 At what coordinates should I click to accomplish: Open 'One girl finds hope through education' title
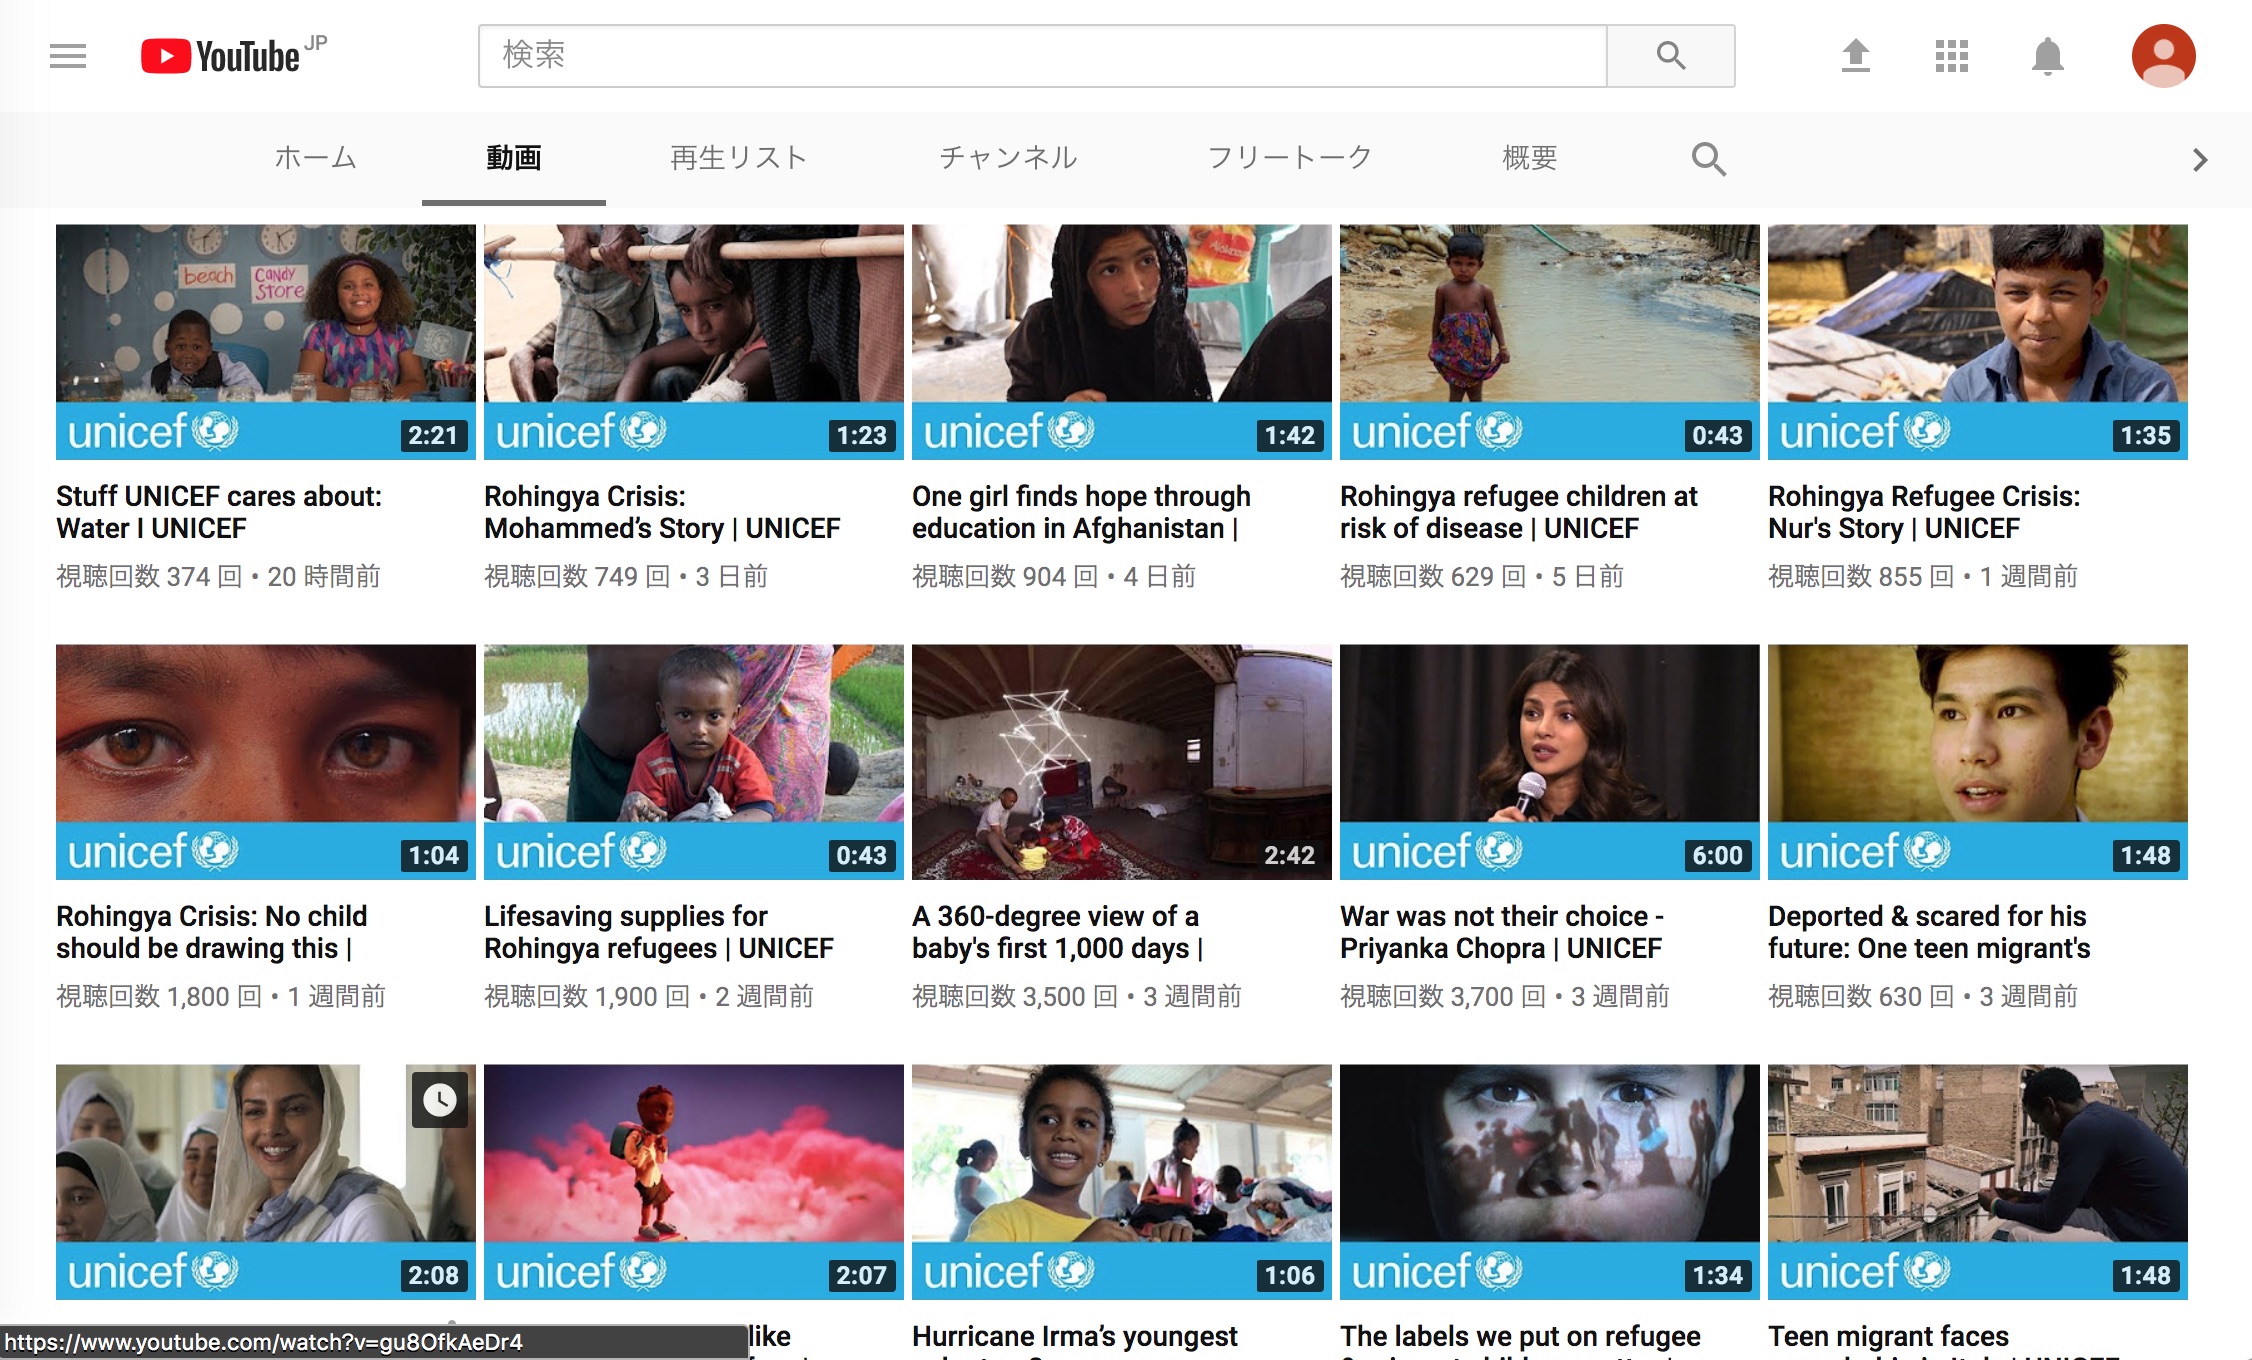(1081, 512)
